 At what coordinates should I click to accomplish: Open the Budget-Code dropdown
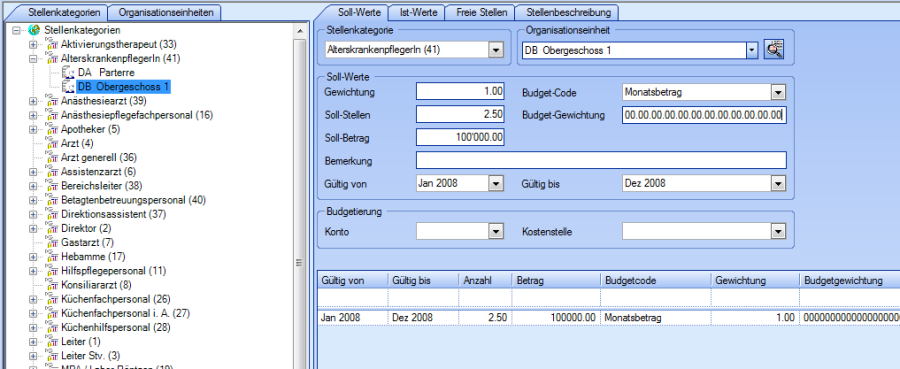coord(778,92)
